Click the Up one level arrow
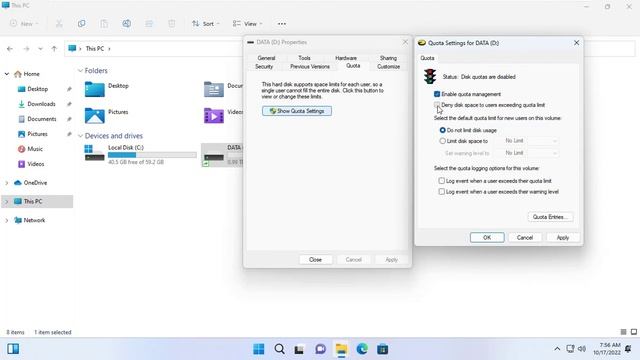This screenshot has width=640, height=360. [54, 49]
